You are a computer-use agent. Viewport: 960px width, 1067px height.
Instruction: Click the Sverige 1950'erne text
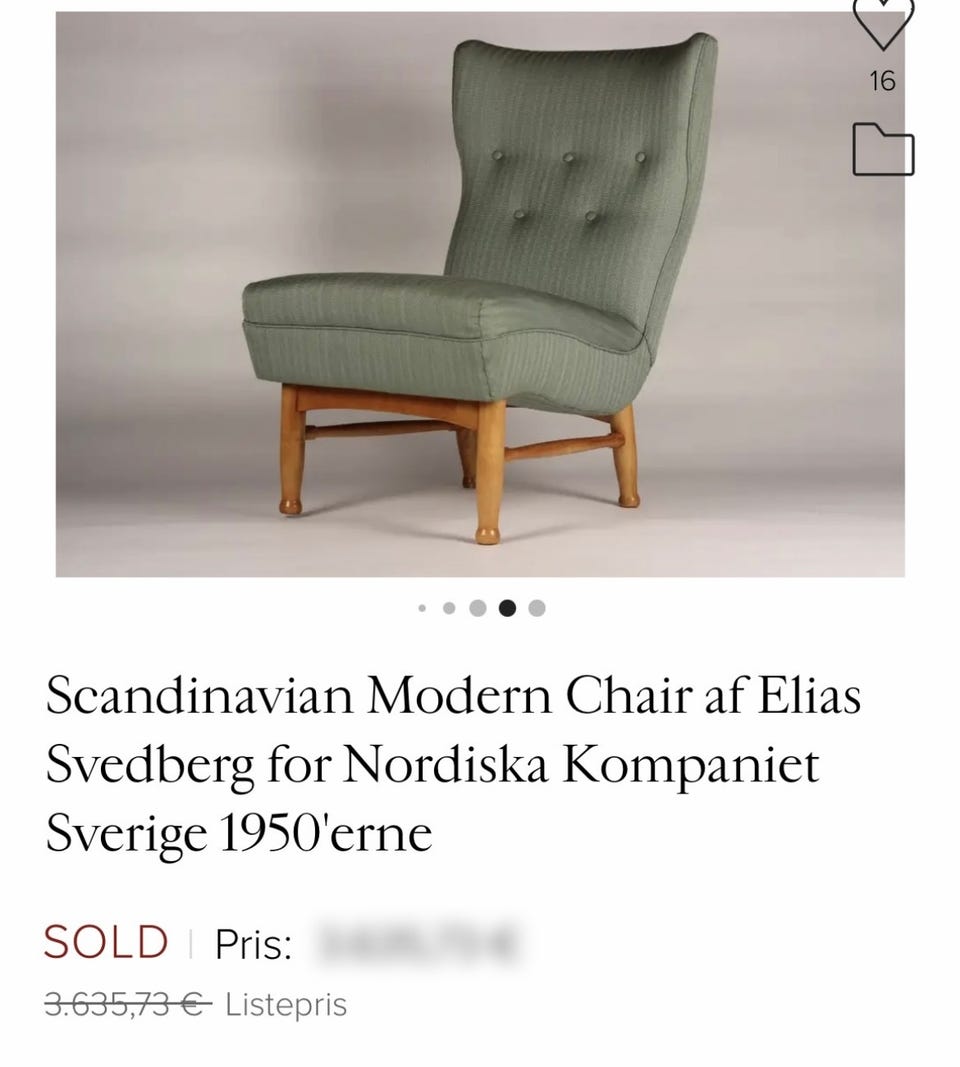click(238, 833)
